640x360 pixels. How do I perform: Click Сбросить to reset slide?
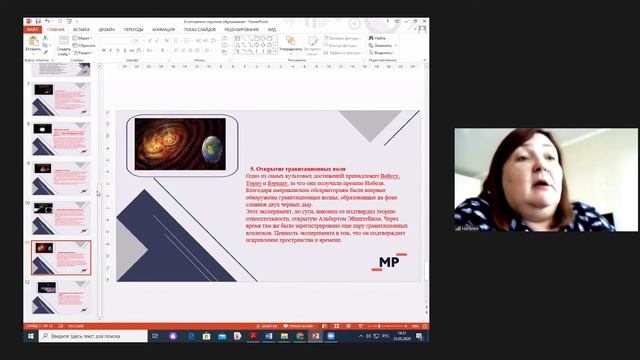point(84,45)
